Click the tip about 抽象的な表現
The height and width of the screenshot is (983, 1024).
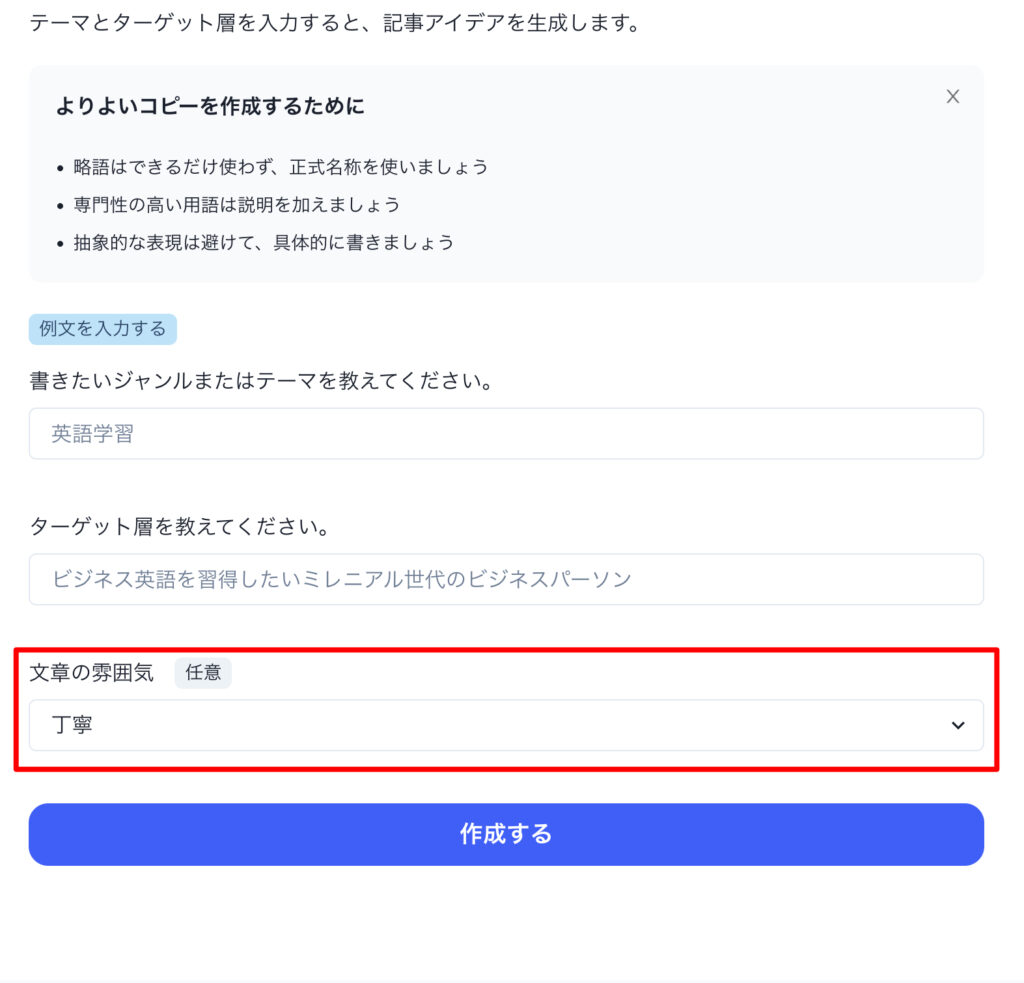coord(264,243)
